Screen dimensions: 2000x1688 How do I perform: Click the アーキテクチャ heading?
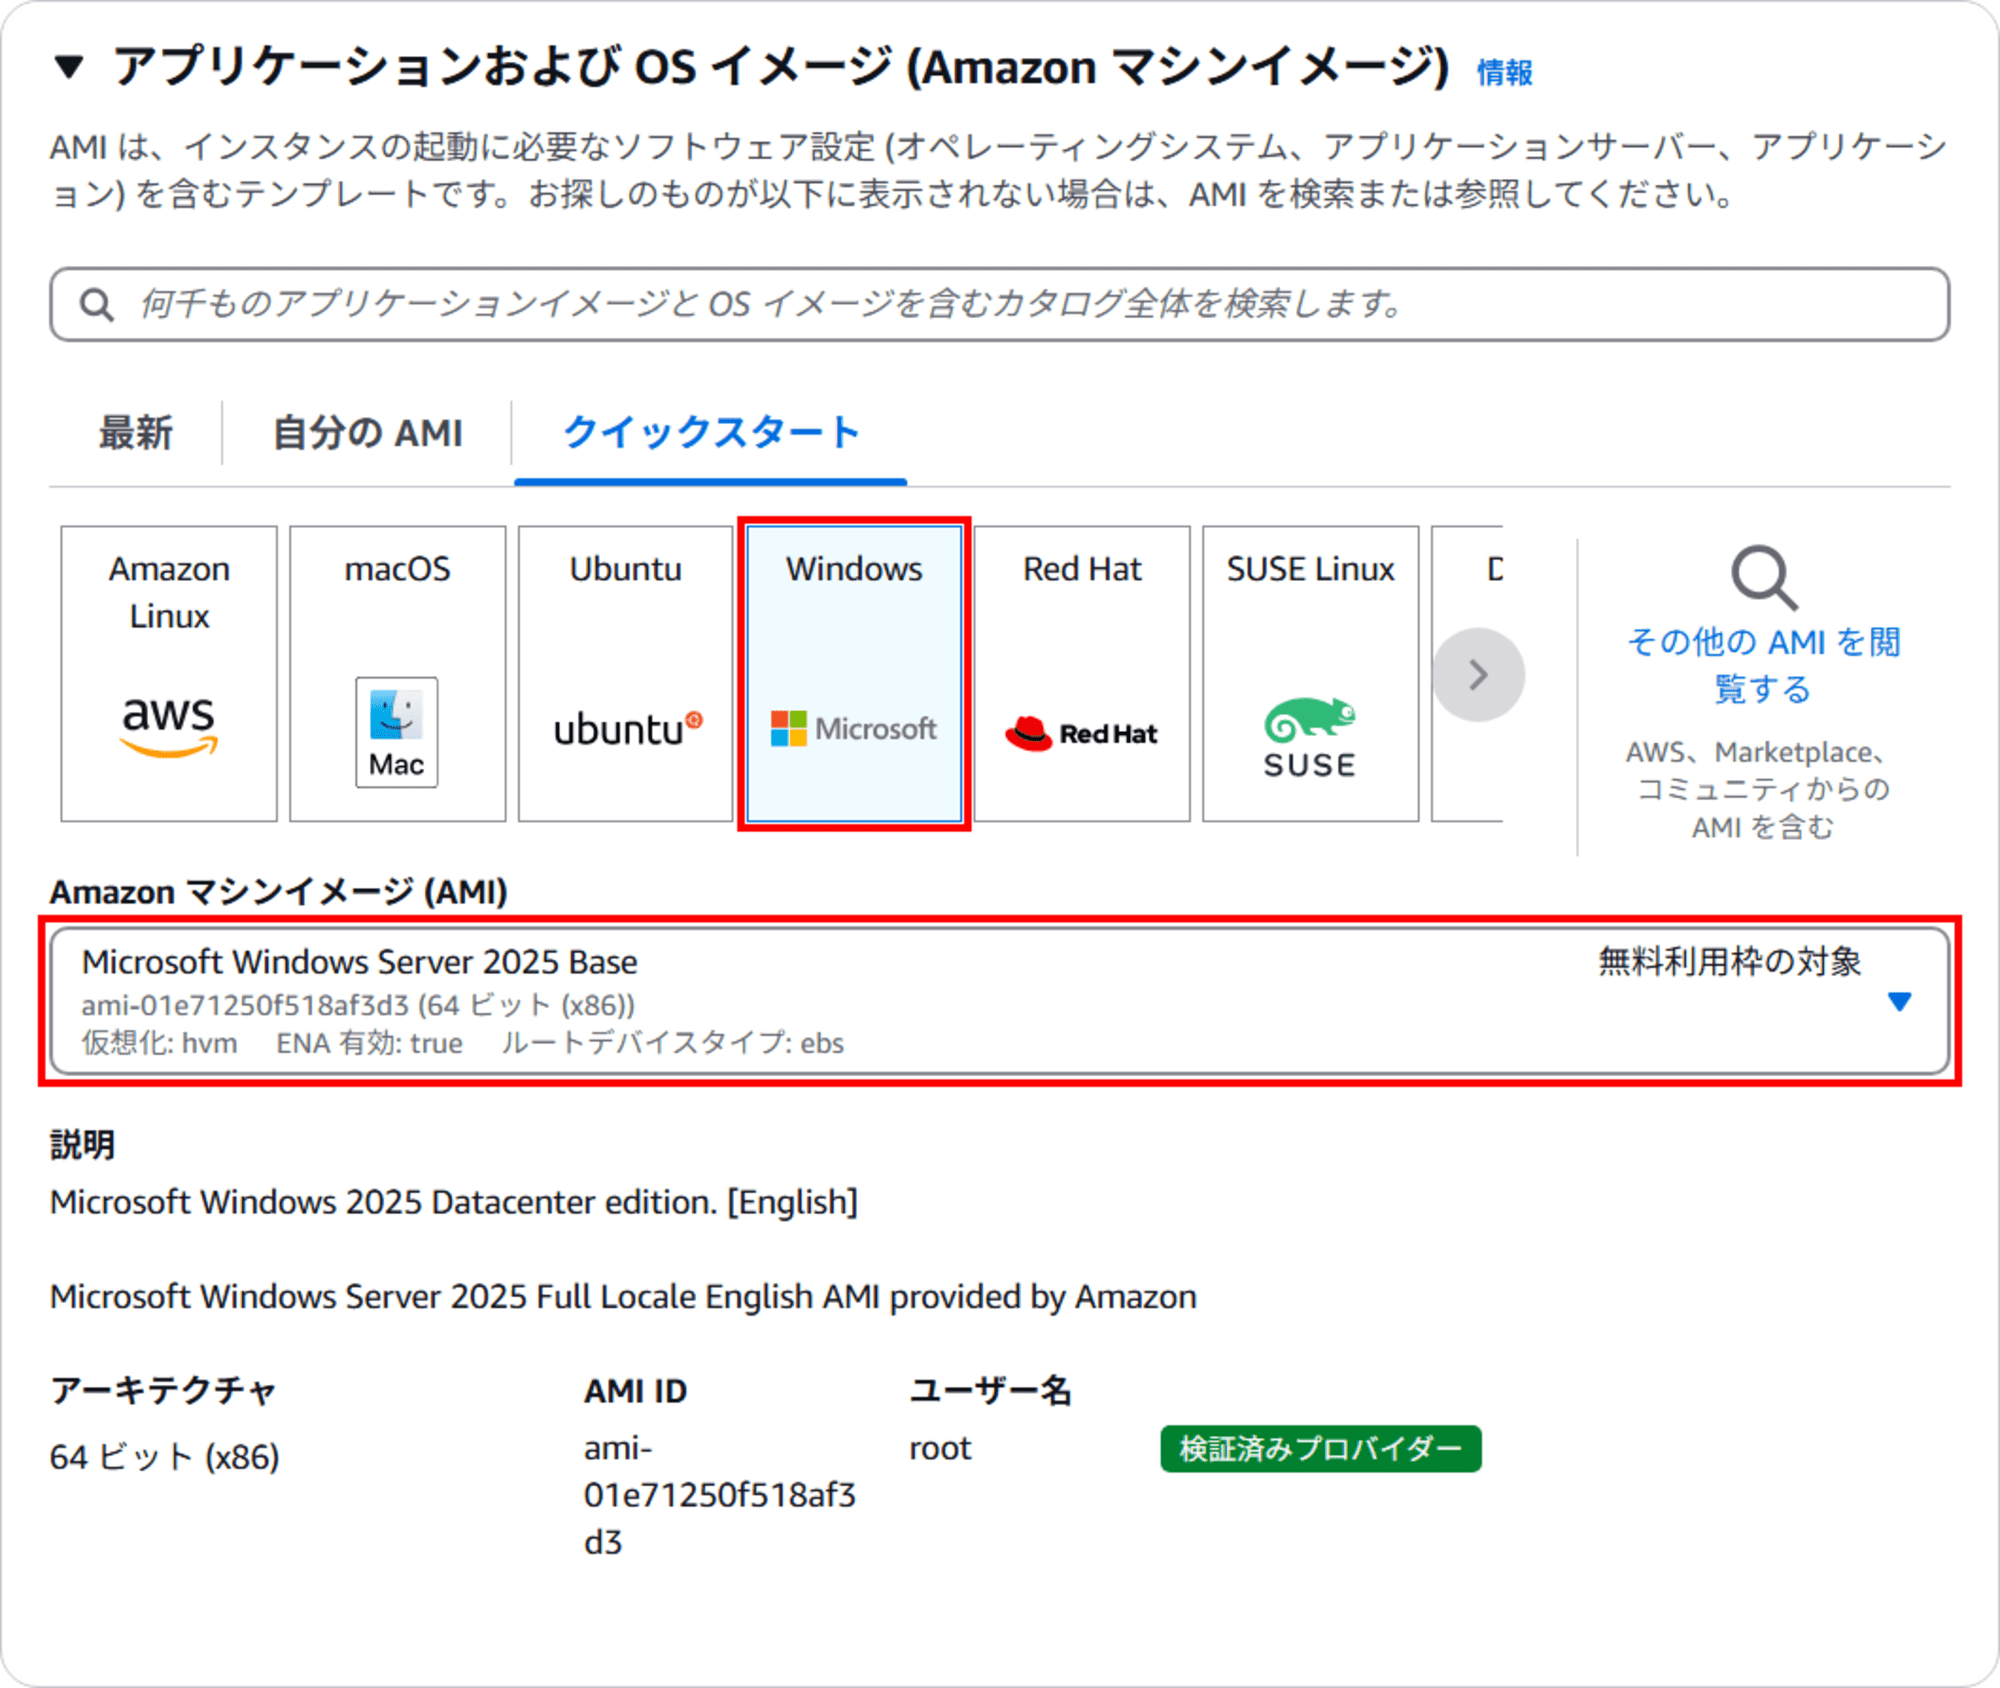pos(163,1391)
